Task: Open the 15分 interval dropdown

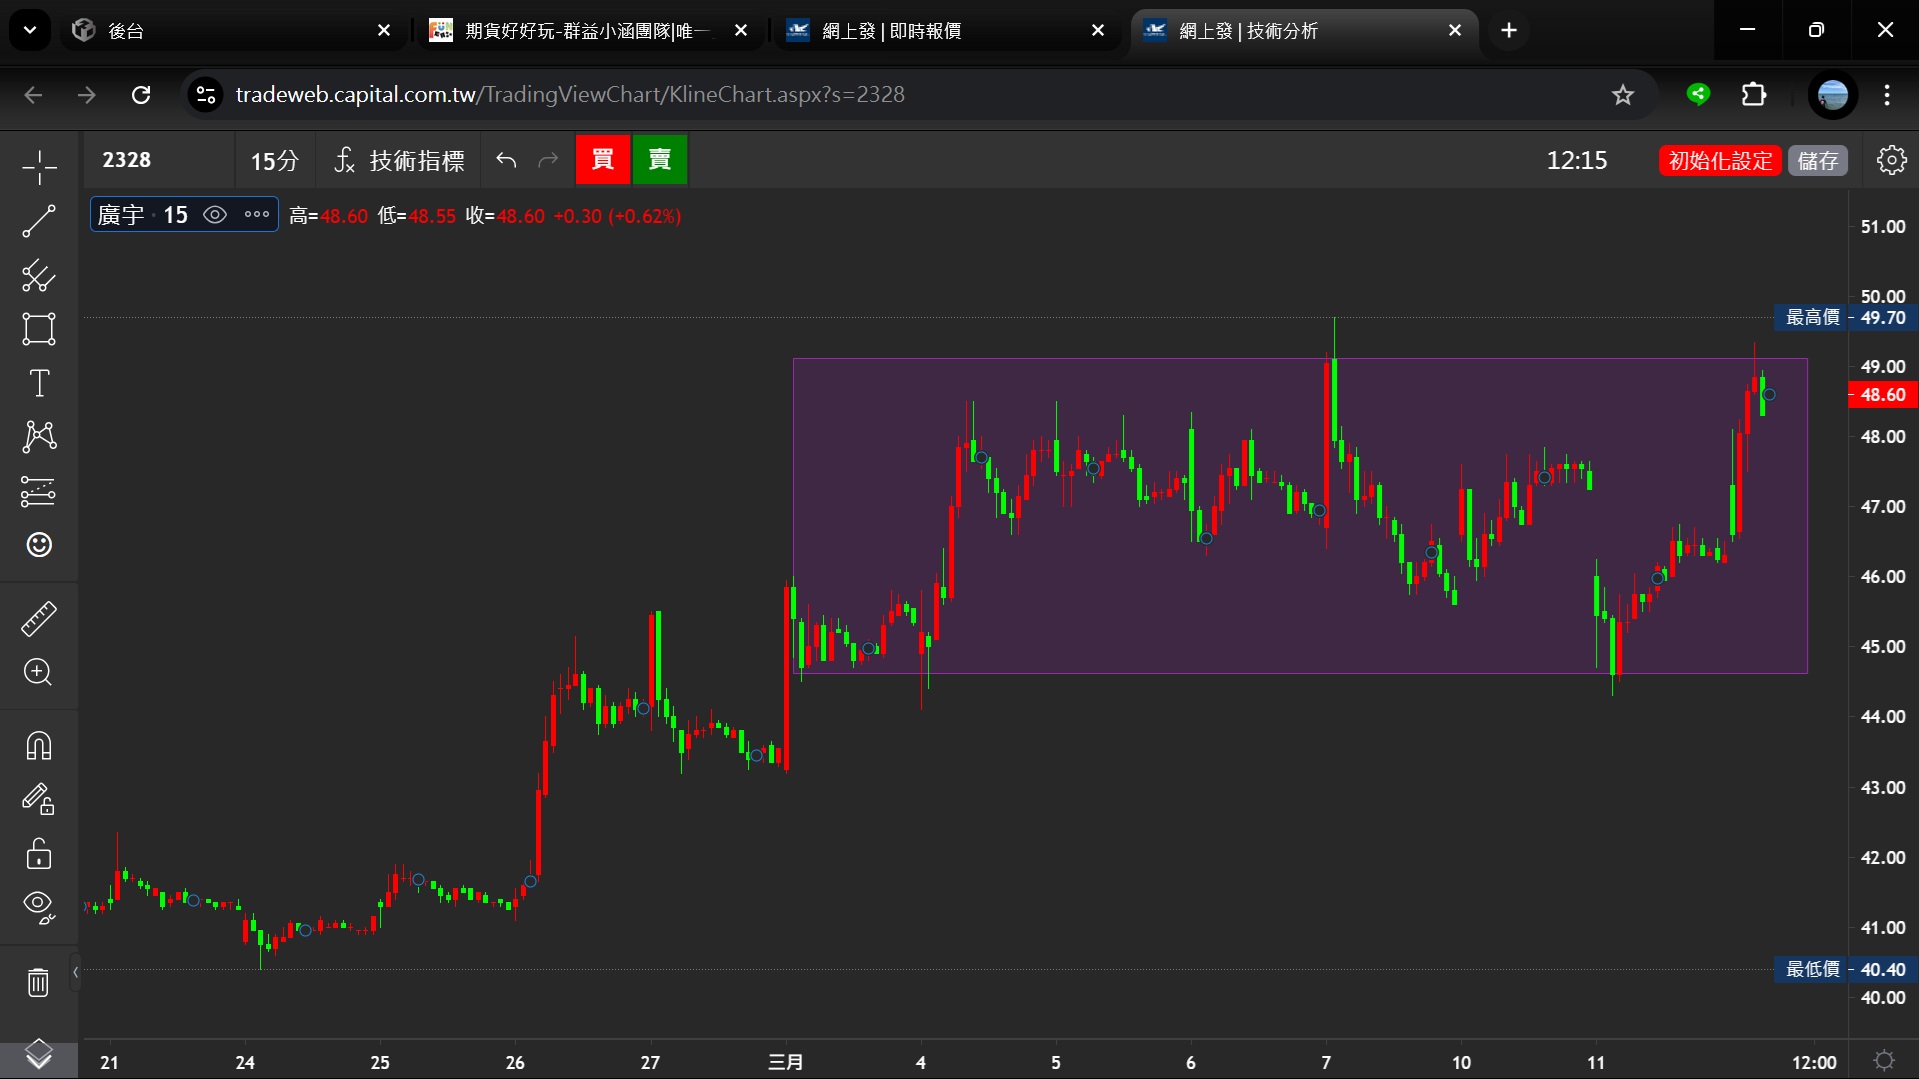Action: point(274,160)
